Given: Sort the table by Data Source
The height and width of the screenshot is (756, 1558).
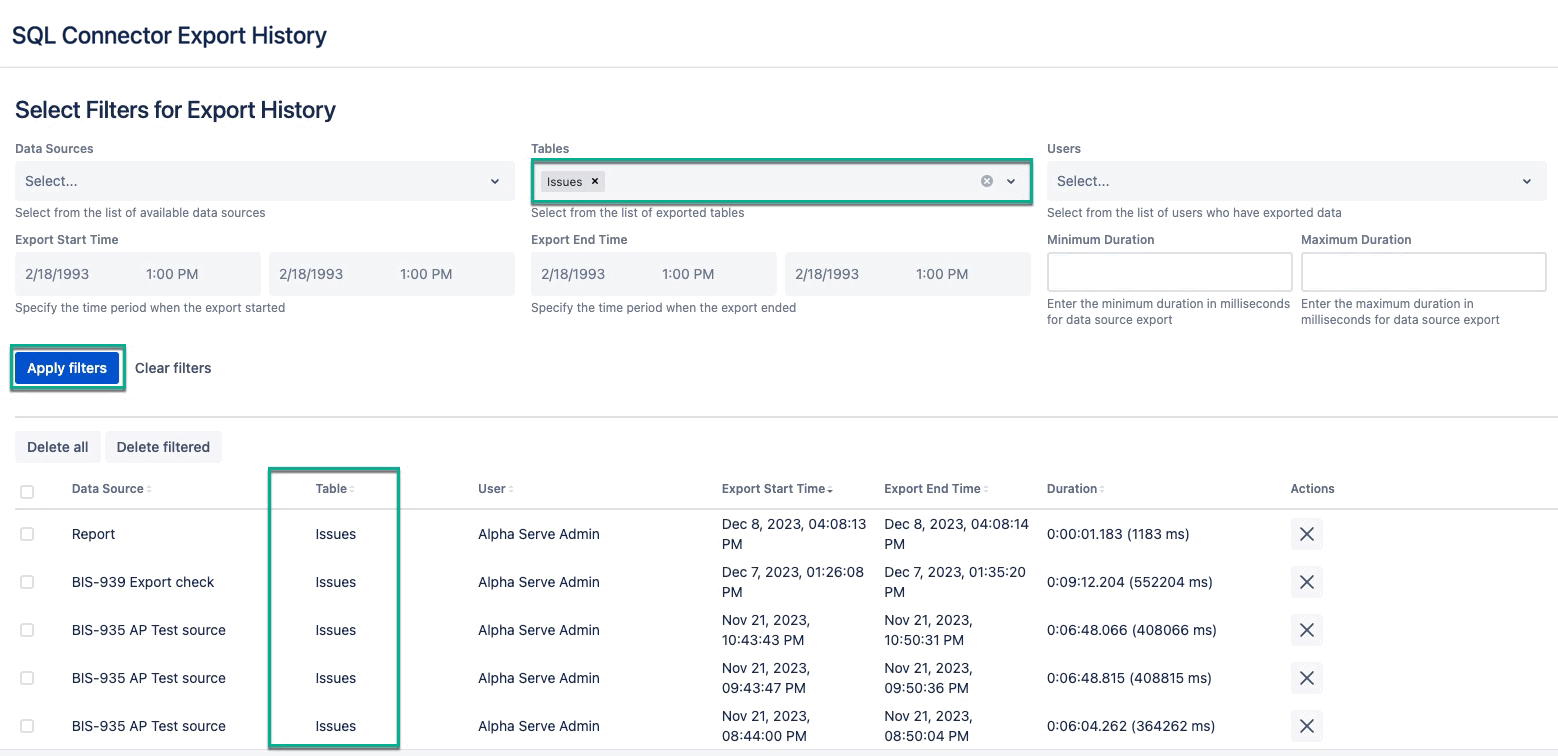Looking at the screenshot, I should click(x=109, y=488).
